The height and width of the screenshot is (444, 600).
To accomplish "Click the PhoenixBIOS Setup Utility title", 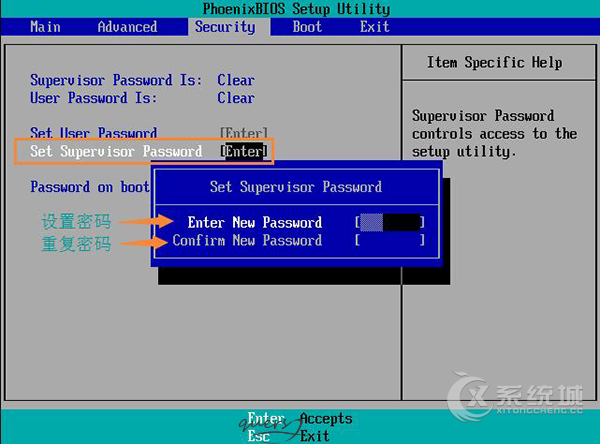I will 296,9.
